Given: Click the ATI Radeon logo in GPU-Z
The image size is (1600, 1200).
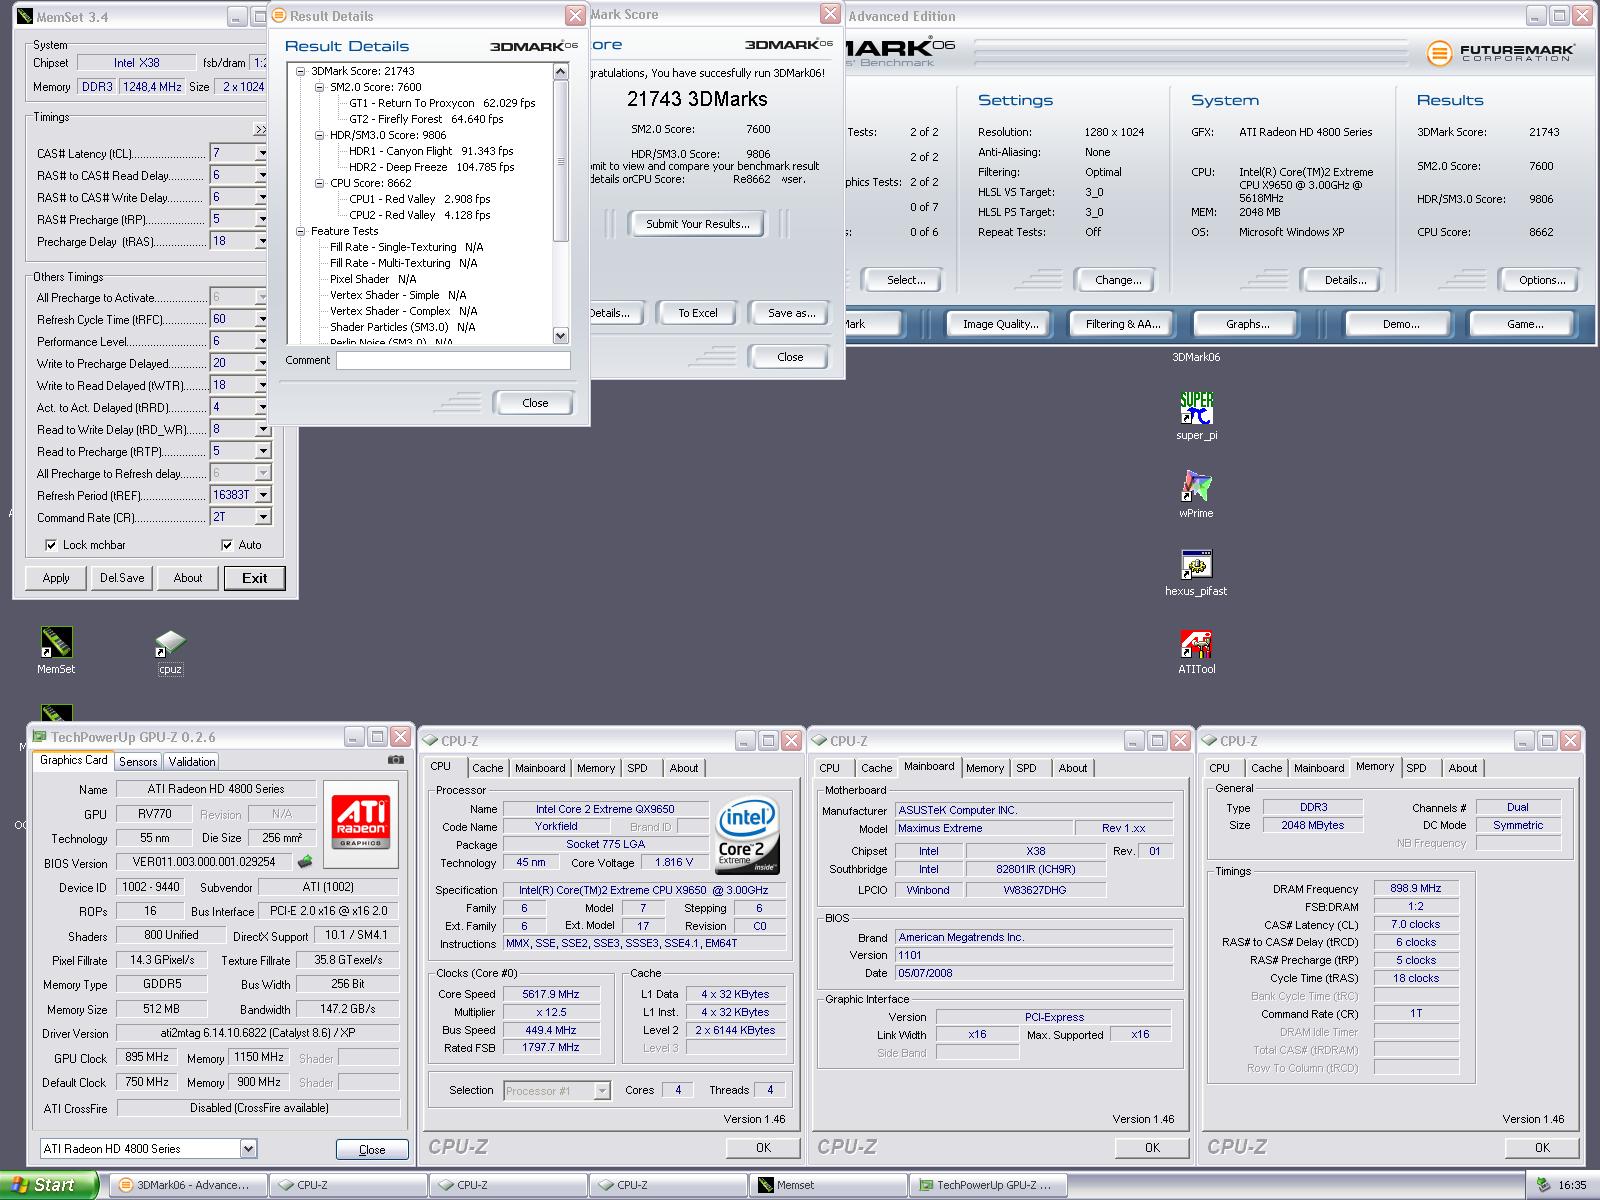Looking at the screenshot, I should pyautogui.click(x=361, y=823).
